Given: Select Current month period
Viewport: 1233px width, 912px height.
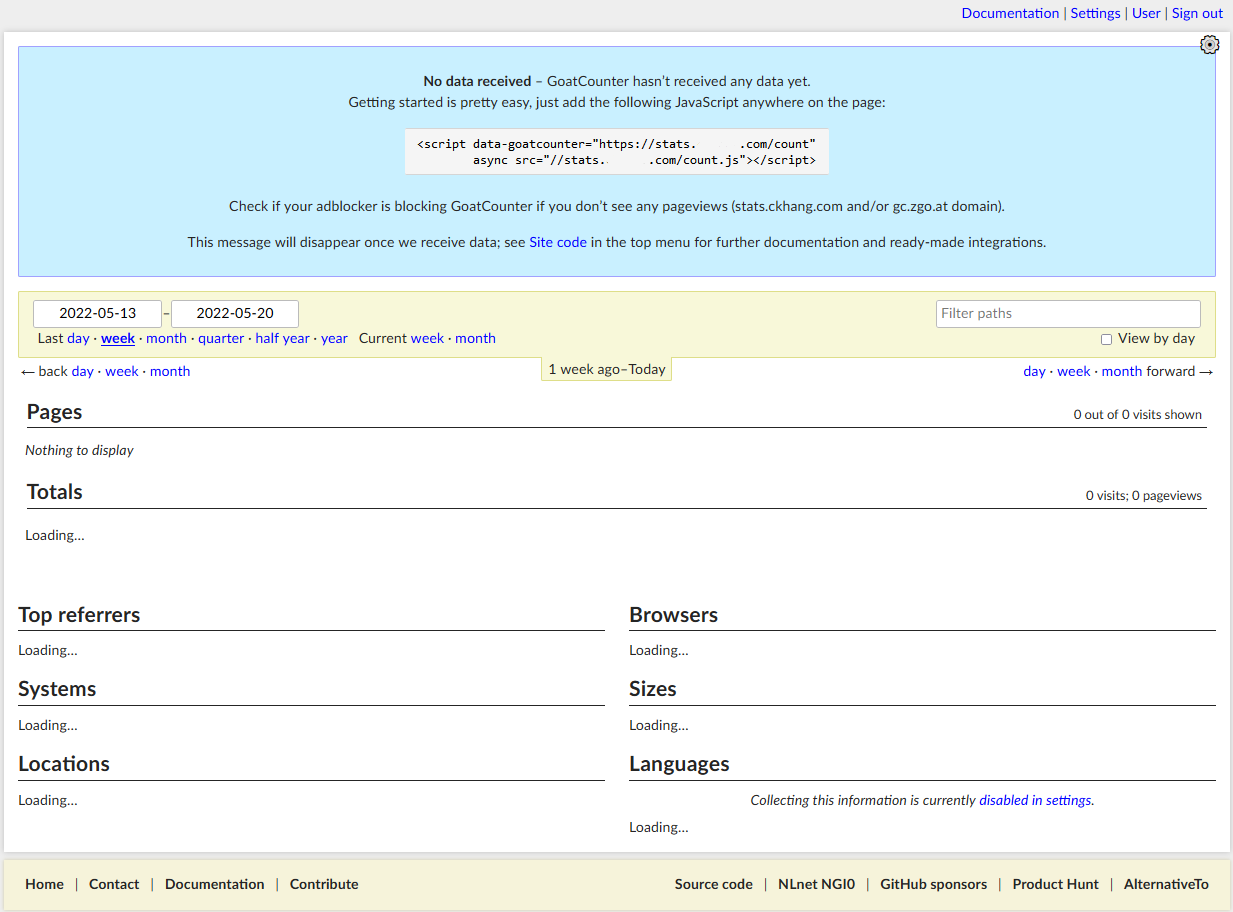Looking at the screenshot, I should [475, 338].
